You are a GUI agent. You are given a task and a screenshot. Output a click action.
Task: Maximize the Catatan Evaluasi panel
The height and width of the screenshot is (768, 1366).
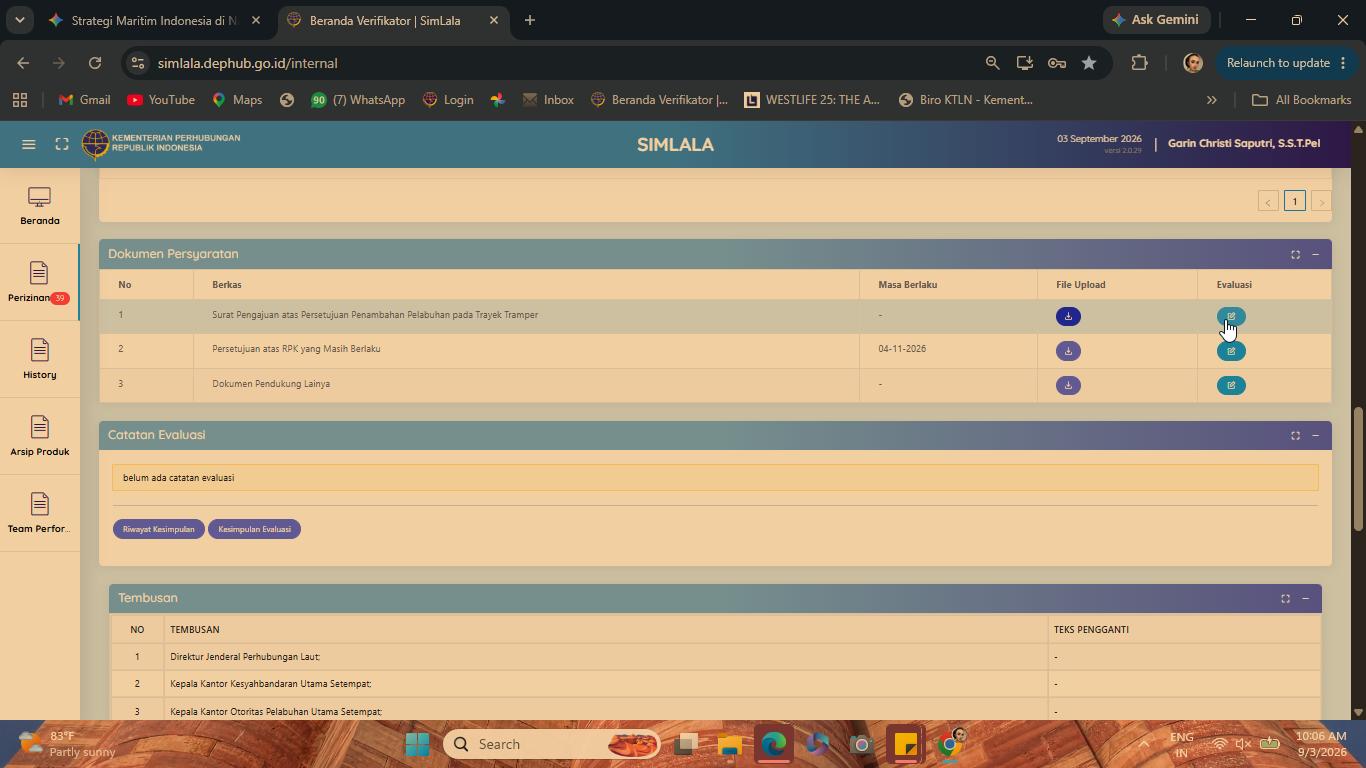tap(1295, 435)
